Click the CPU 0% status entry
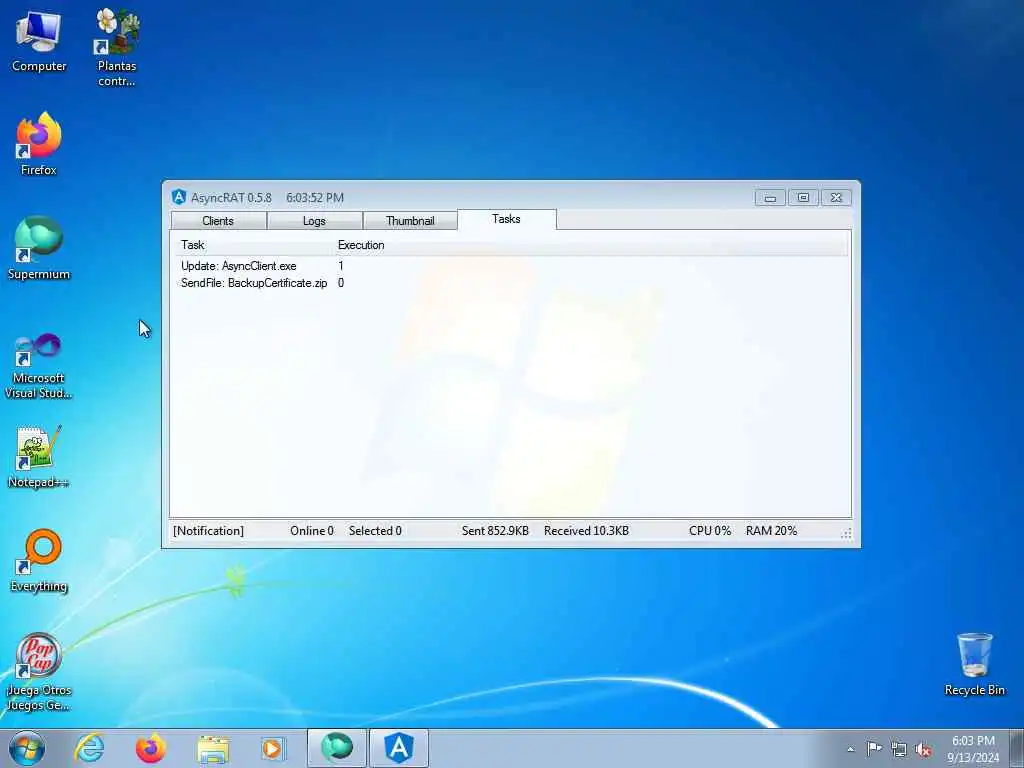 710,531
